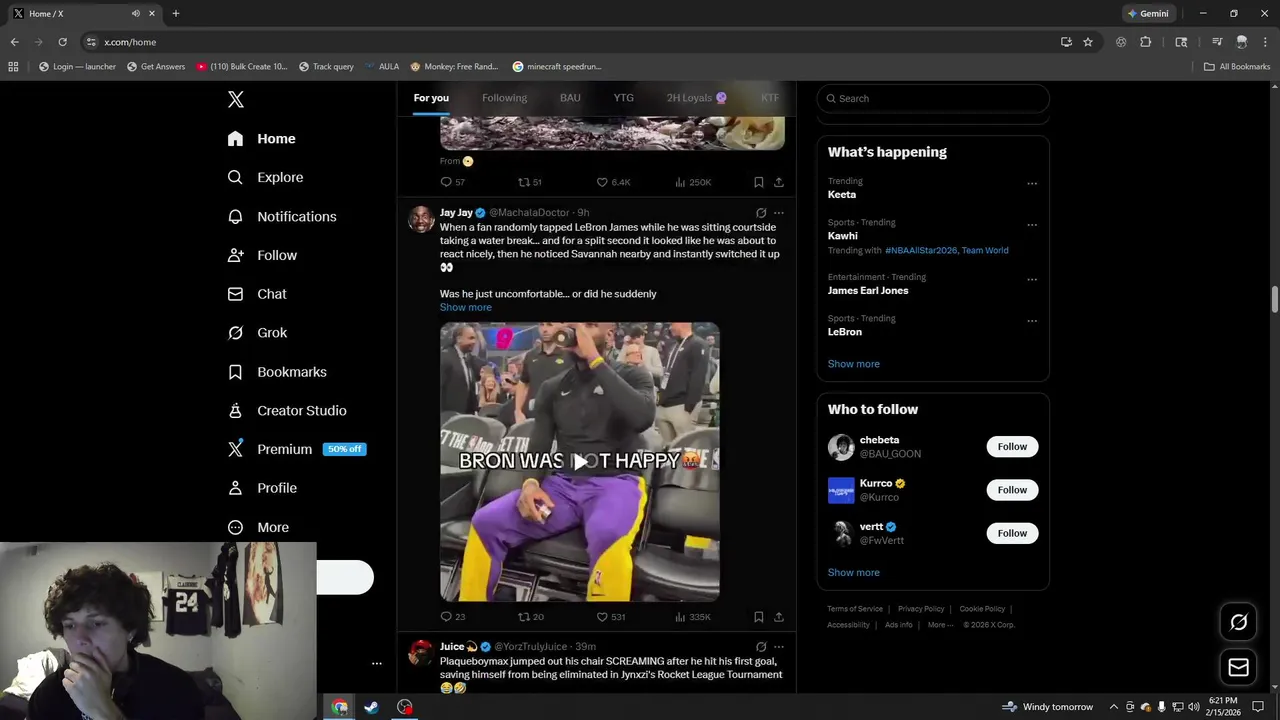Open Explore from the sidebar

[265, 177]
